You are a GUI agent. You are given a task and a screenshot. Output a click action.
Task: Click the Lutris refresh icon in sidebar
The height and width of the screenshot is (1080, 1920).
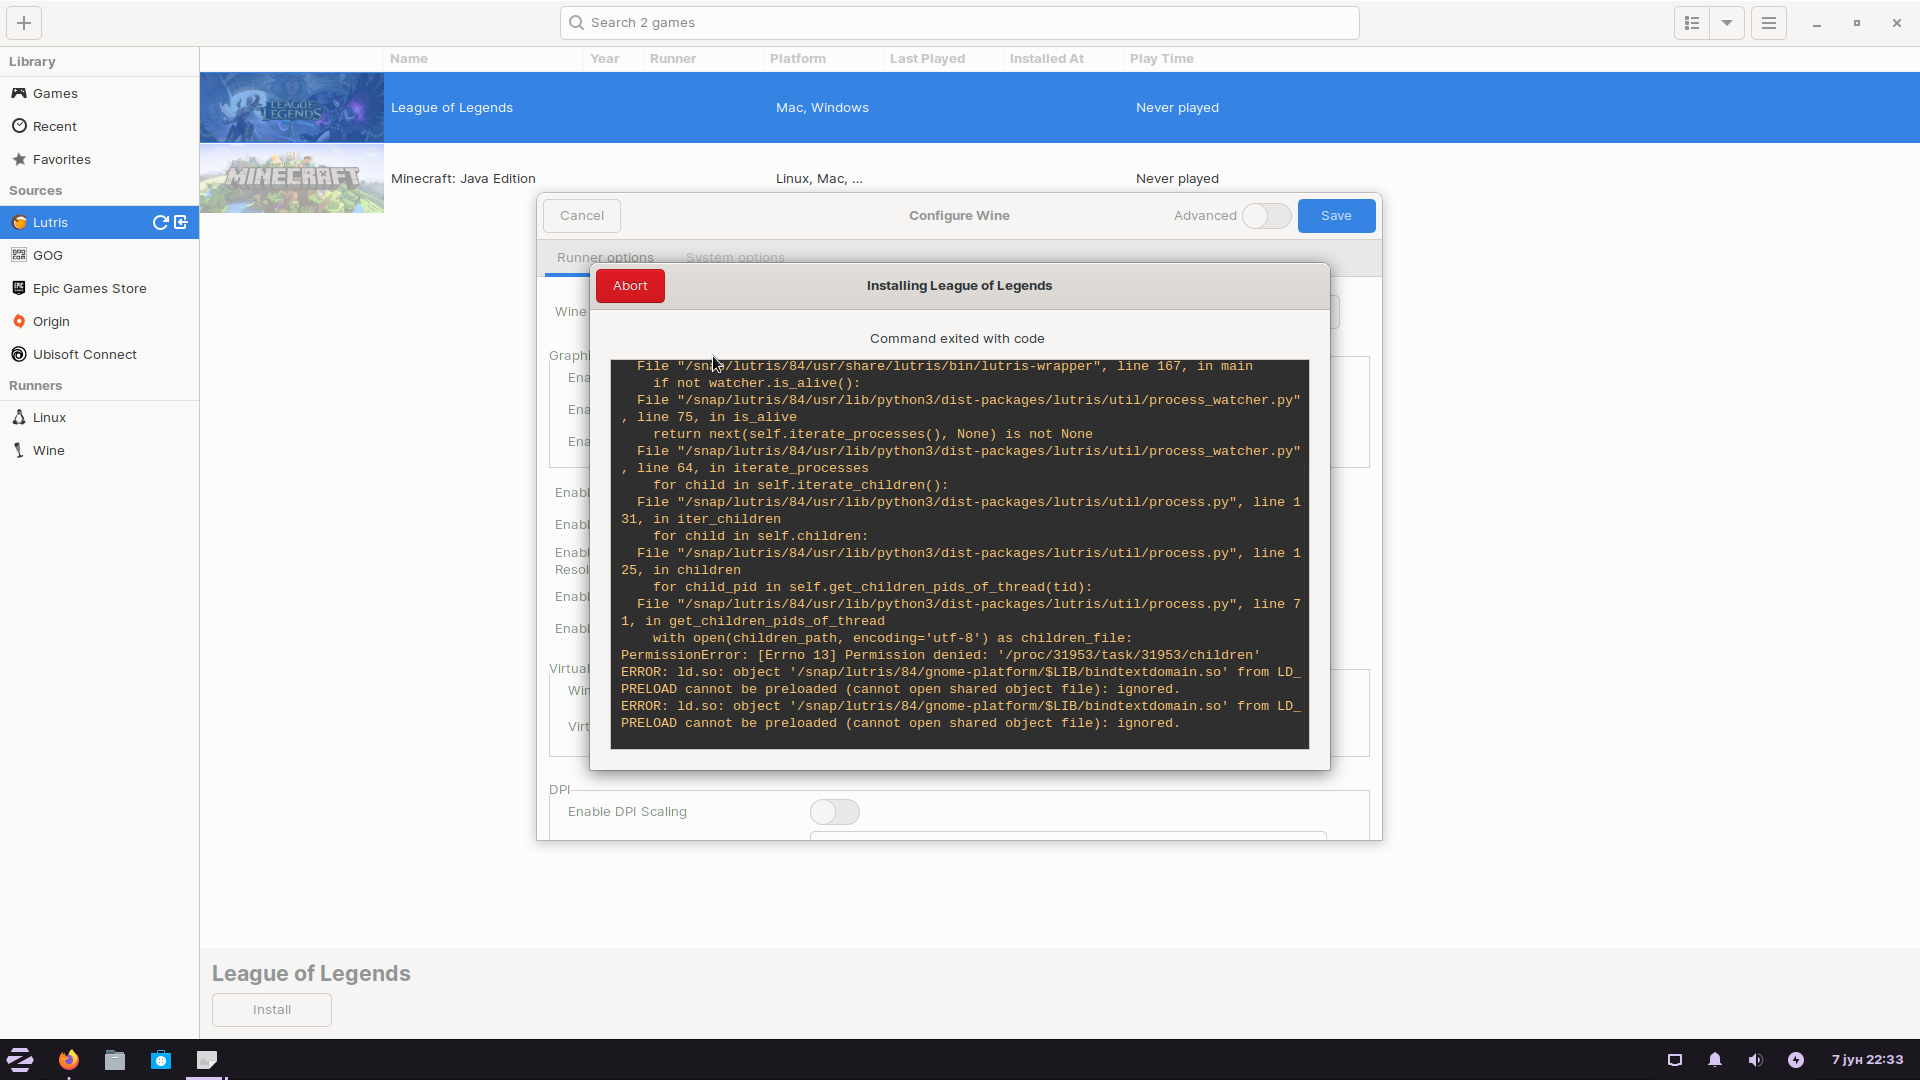coord(161,222)
